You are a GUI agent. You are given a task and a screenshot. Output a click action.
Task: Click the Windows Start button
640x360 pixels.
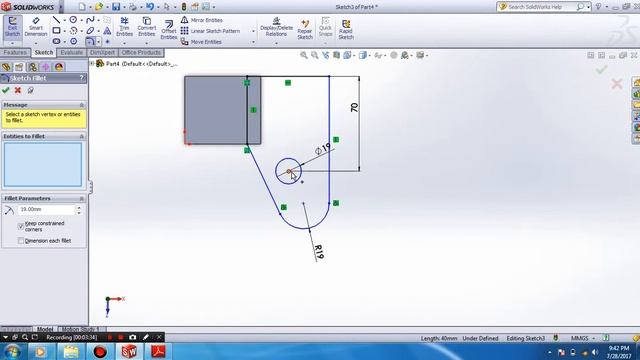pos(12,351)
